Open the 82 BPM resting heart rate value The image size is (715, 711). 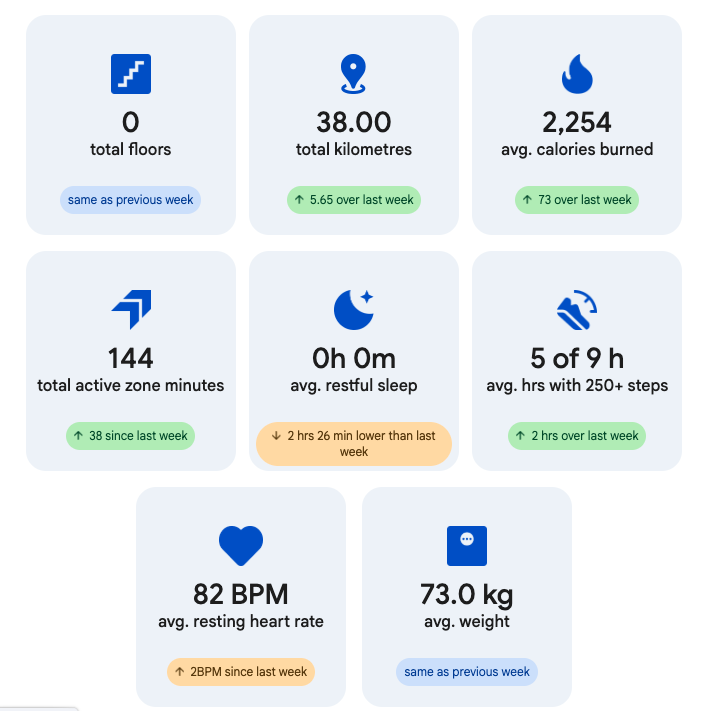pos(241,594)
